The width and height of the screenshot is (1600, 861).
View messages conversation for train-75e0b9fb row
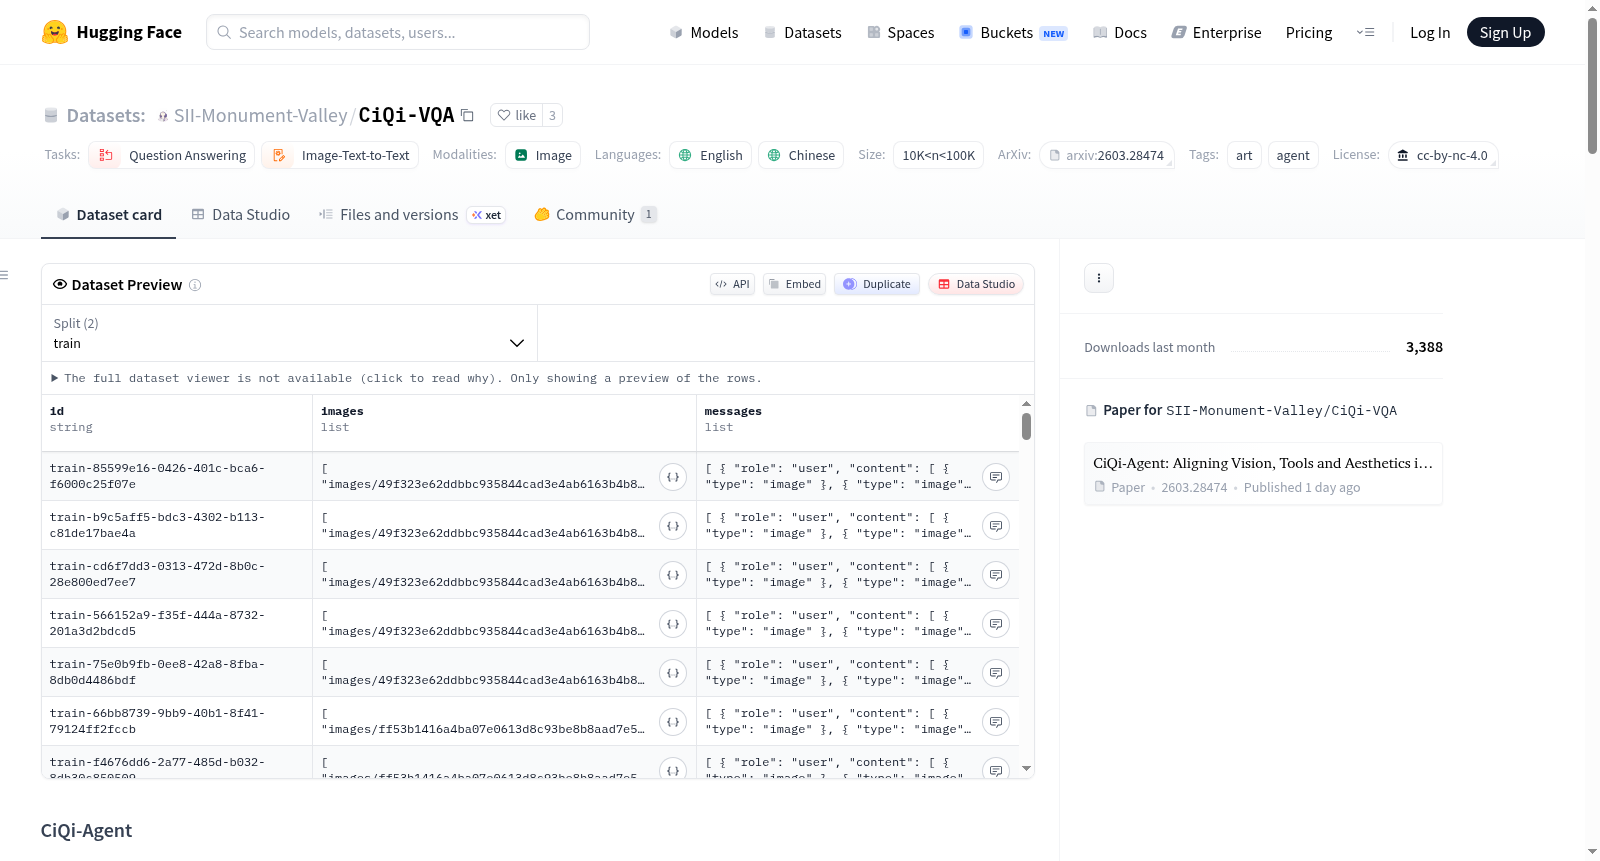click(x=996, y=673)
